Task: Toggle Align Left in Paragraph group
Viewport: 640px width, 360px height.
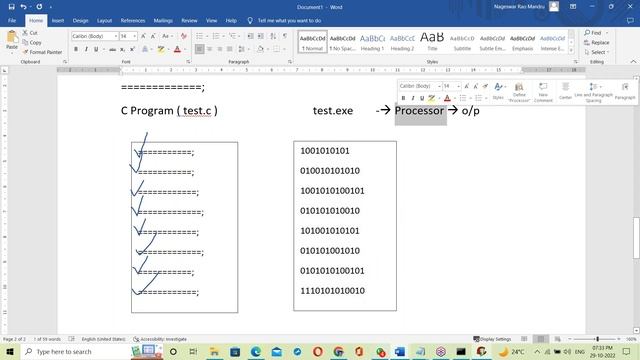Action: pos(199,49)
